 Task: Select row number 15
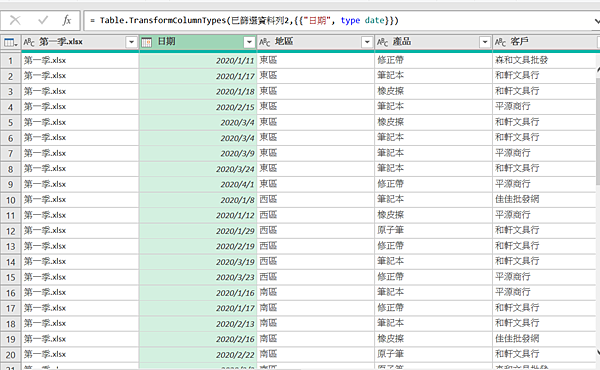click(x=11, y=277)
